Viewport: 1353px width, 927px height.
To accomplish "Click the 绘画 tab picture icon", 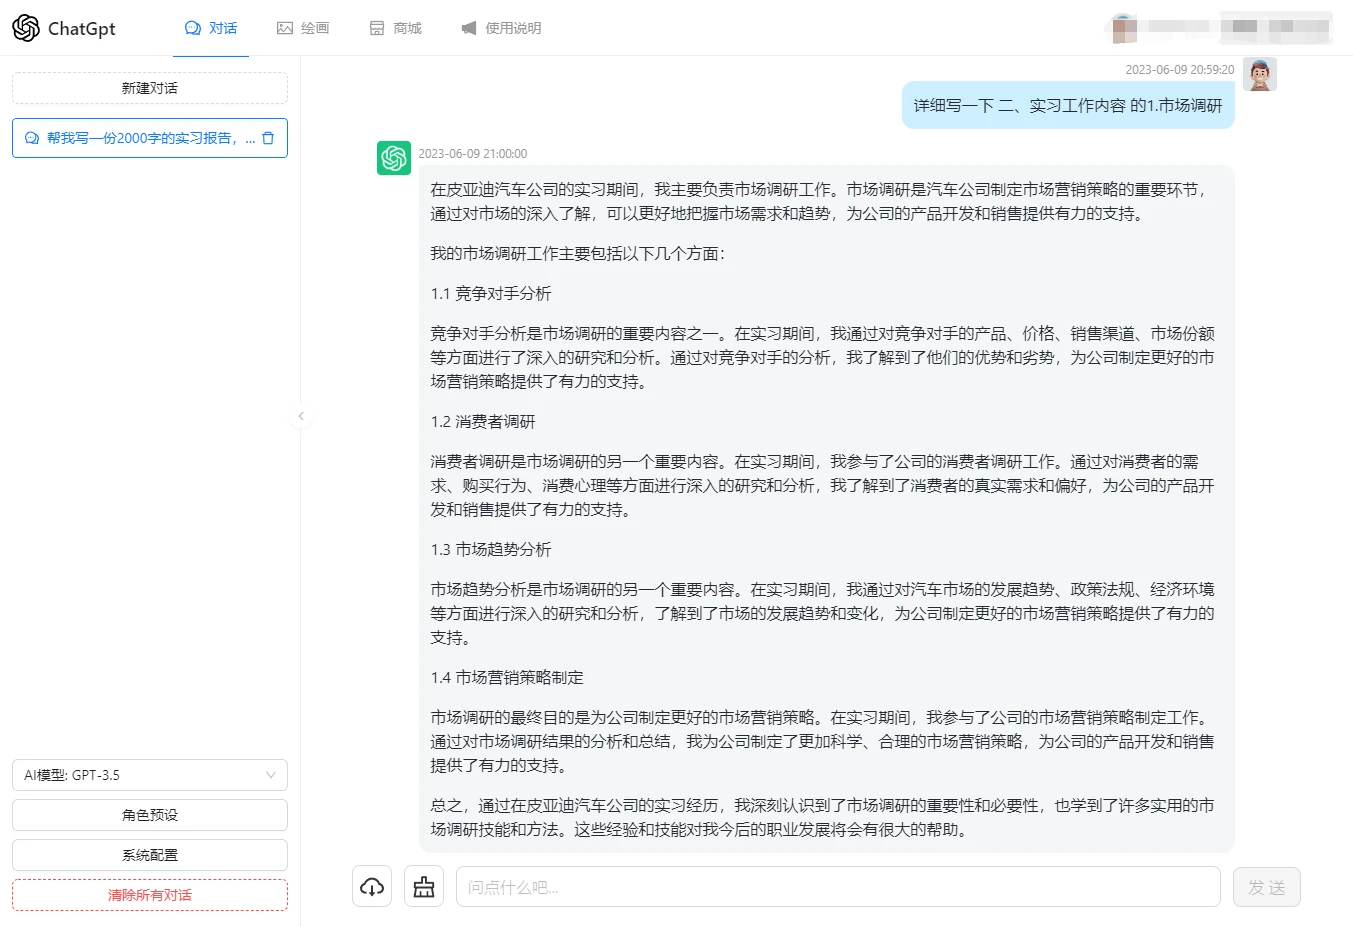I will [x=285, y=28].
